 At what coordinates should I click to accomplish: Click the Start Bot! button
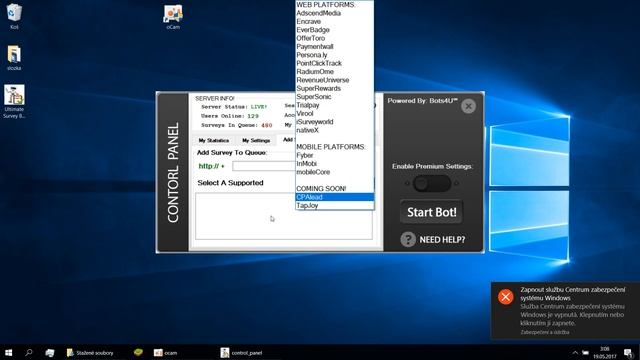(x=431, y=212)
